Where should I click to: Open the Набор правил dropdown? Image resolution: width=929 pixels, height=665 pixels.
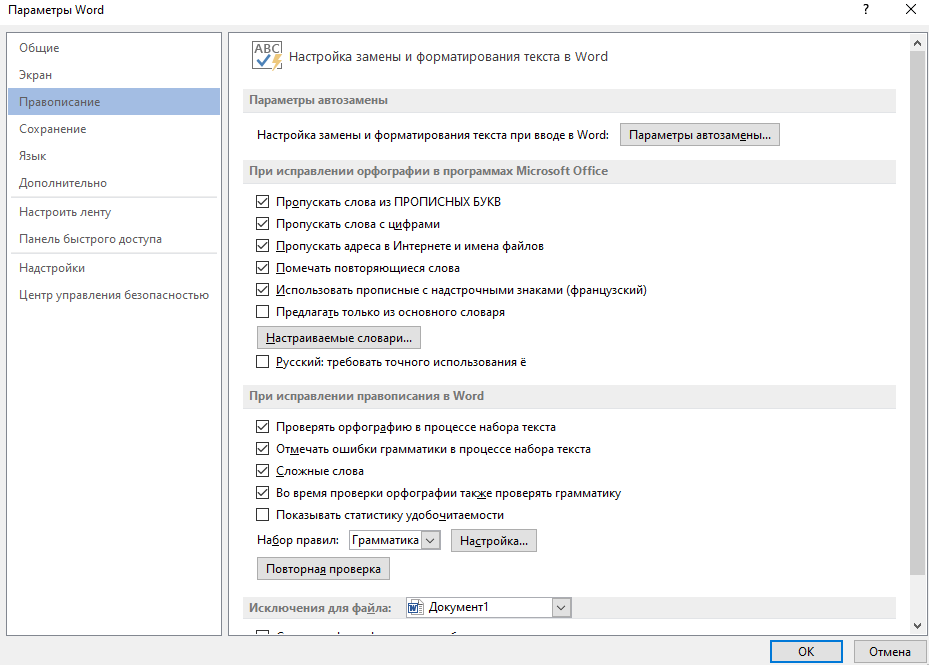pos(431,541)
